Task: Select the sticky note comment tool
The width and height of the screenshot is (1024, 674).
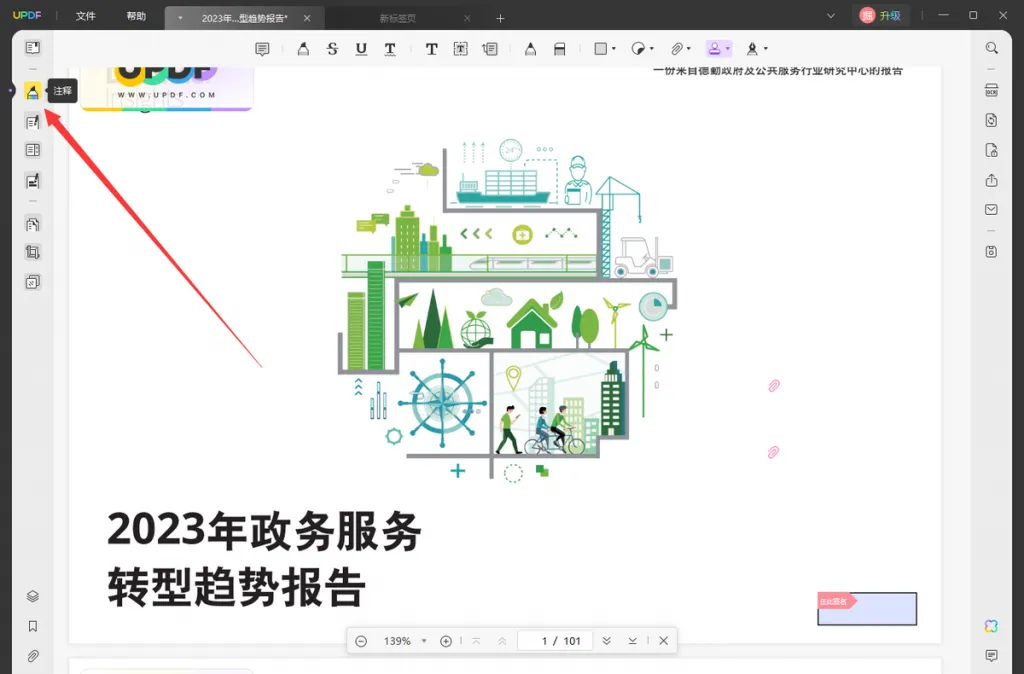Action: (x=262, y=49)
